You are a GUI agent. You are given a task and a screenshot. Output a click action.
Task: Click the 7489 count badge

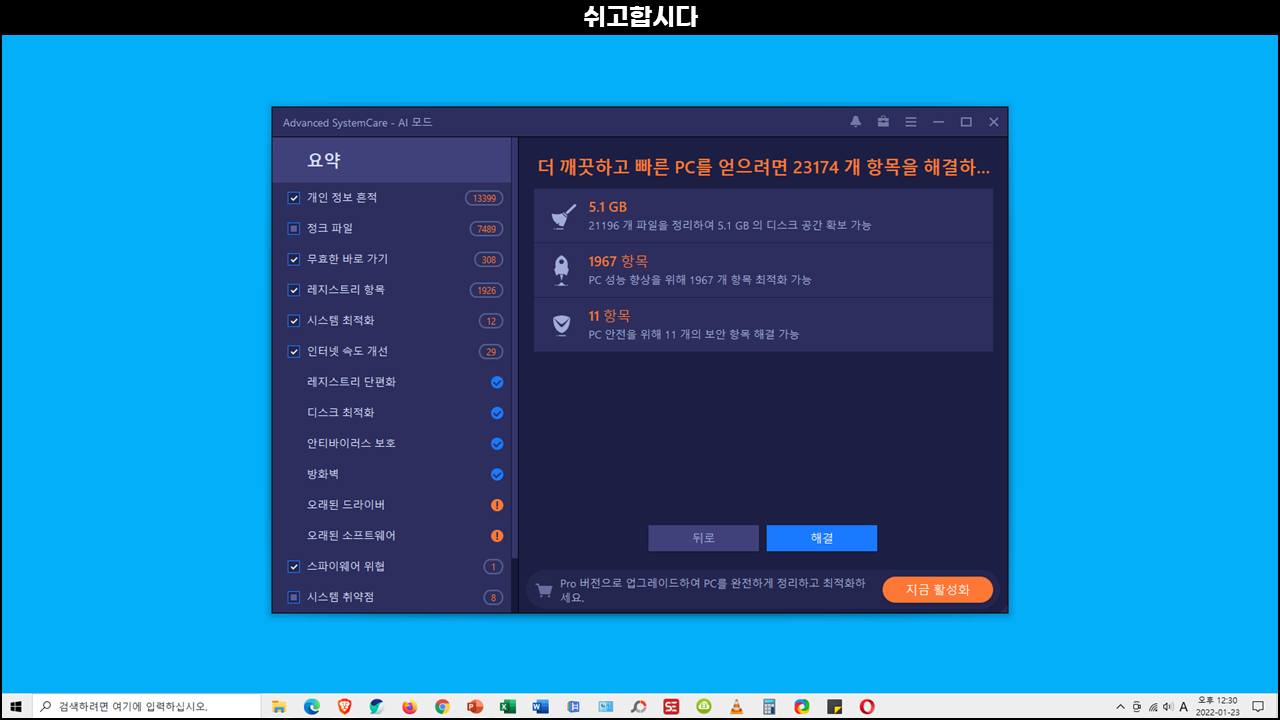click(486, 229)
